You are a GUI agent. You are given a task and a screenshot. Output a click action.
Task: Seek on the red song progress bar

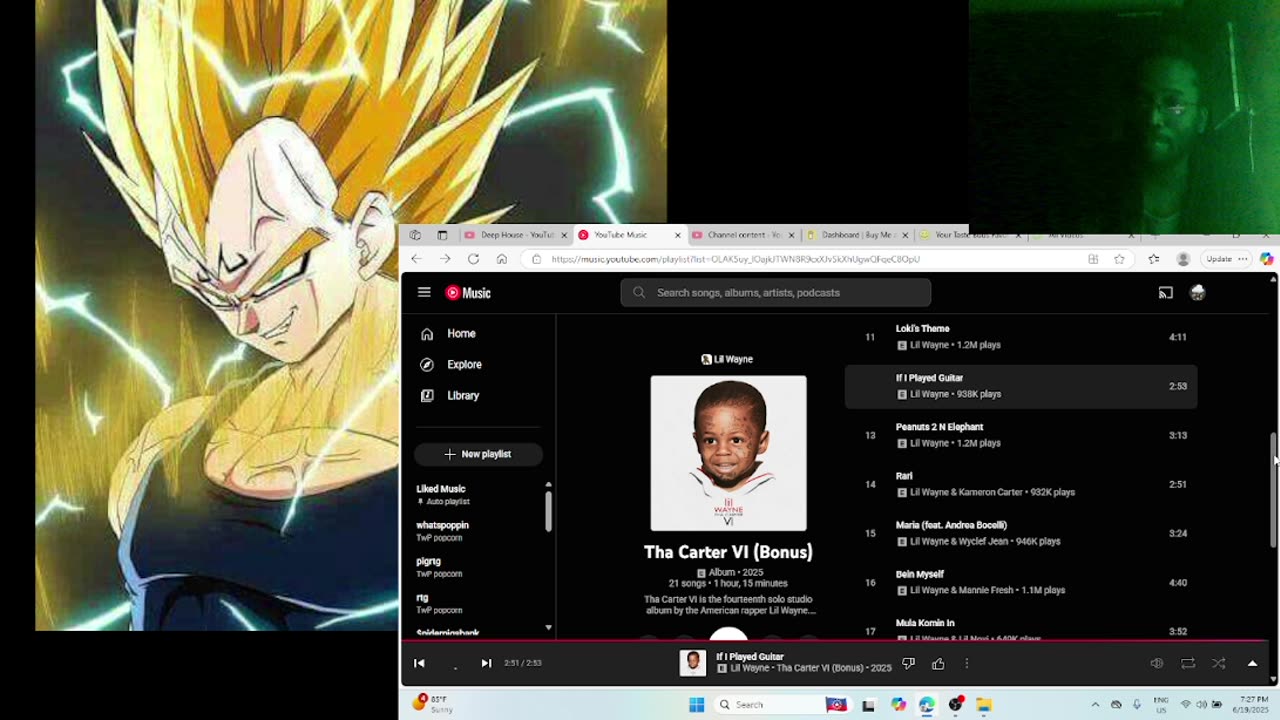[x=835, y=641]
